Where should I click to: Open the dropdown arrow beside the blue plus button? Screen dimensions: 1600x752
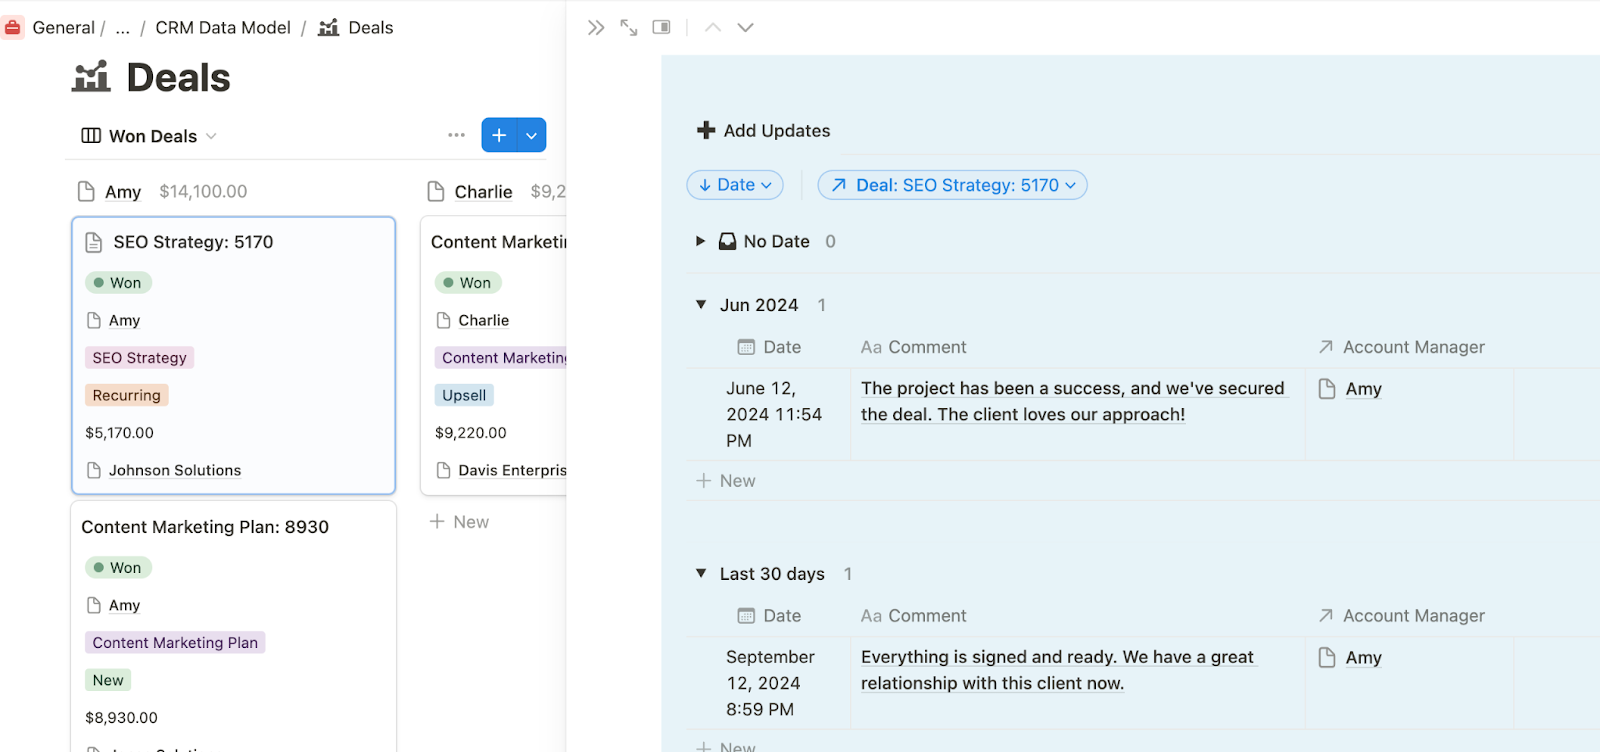532,135
